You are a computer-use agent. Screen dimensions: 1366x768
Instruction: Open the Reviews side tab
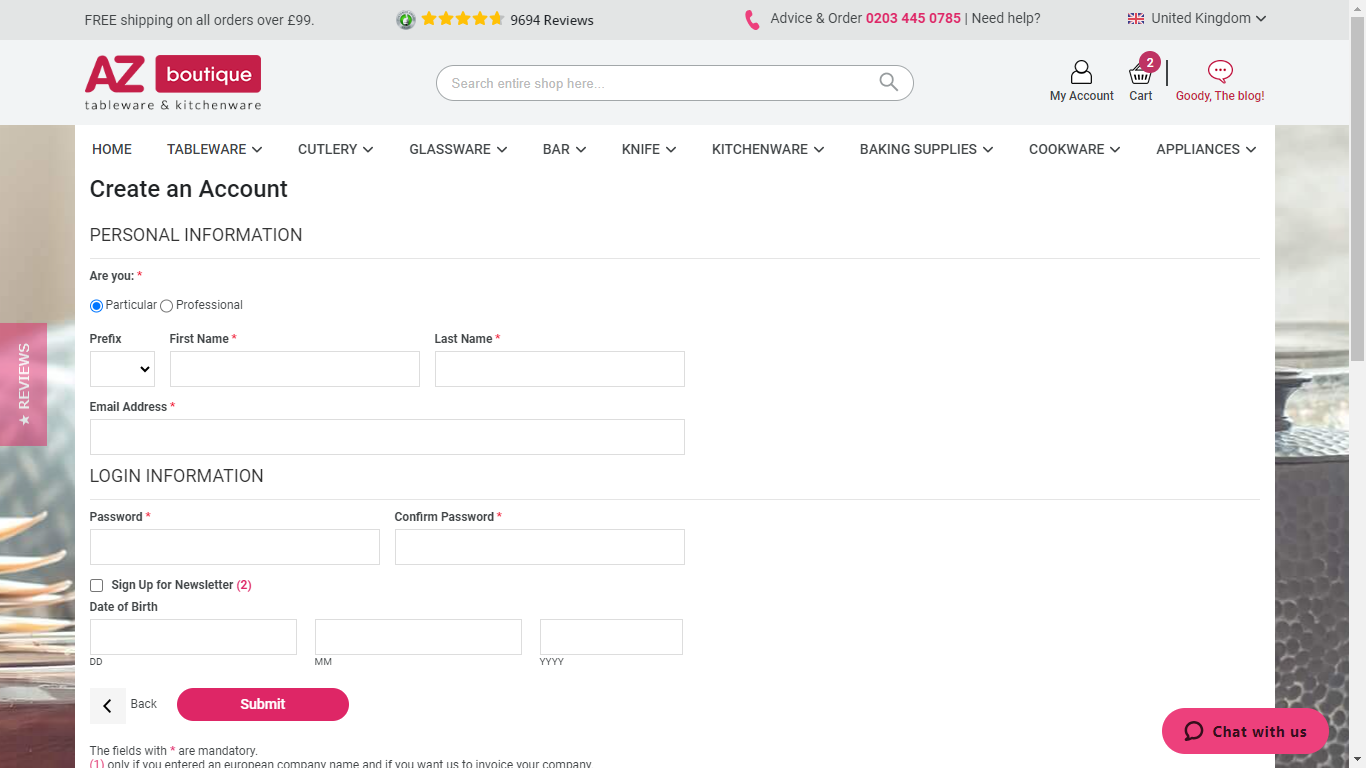click(23, 384)
